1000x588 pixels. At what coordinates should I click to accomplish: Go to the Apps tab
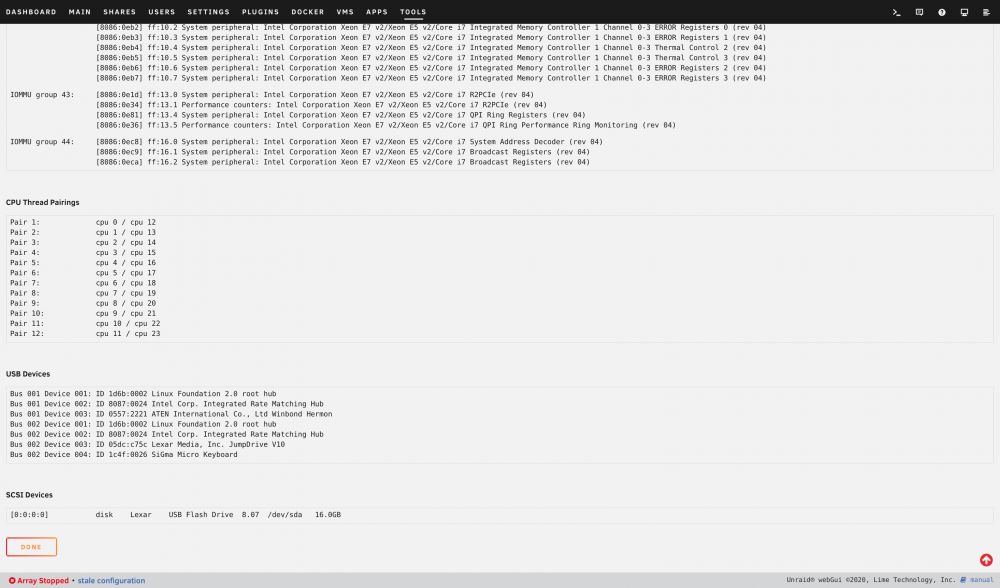tap(377, 11)
